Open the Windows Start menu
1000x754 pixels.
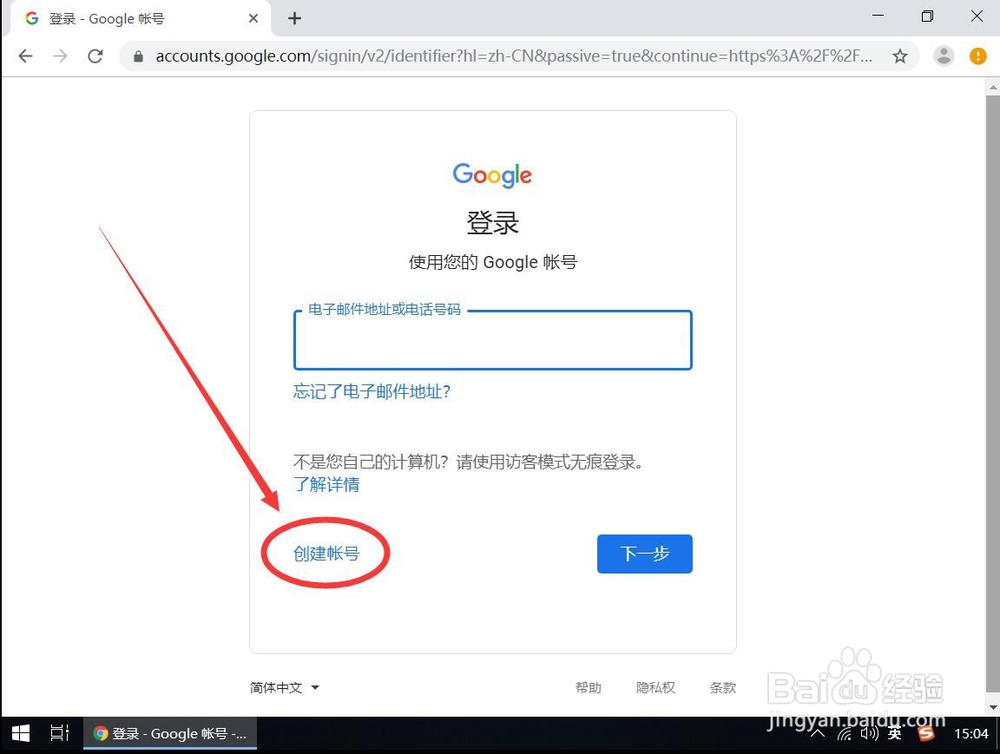pos(21,734)
